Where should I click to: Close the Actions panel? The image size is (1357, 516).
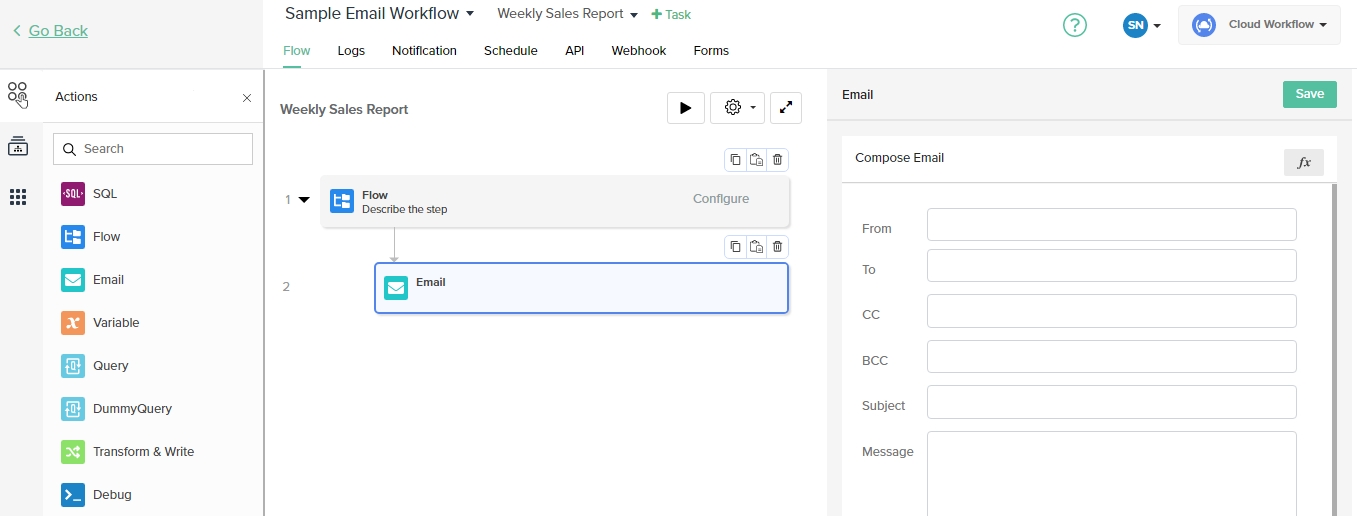[247, 98]
